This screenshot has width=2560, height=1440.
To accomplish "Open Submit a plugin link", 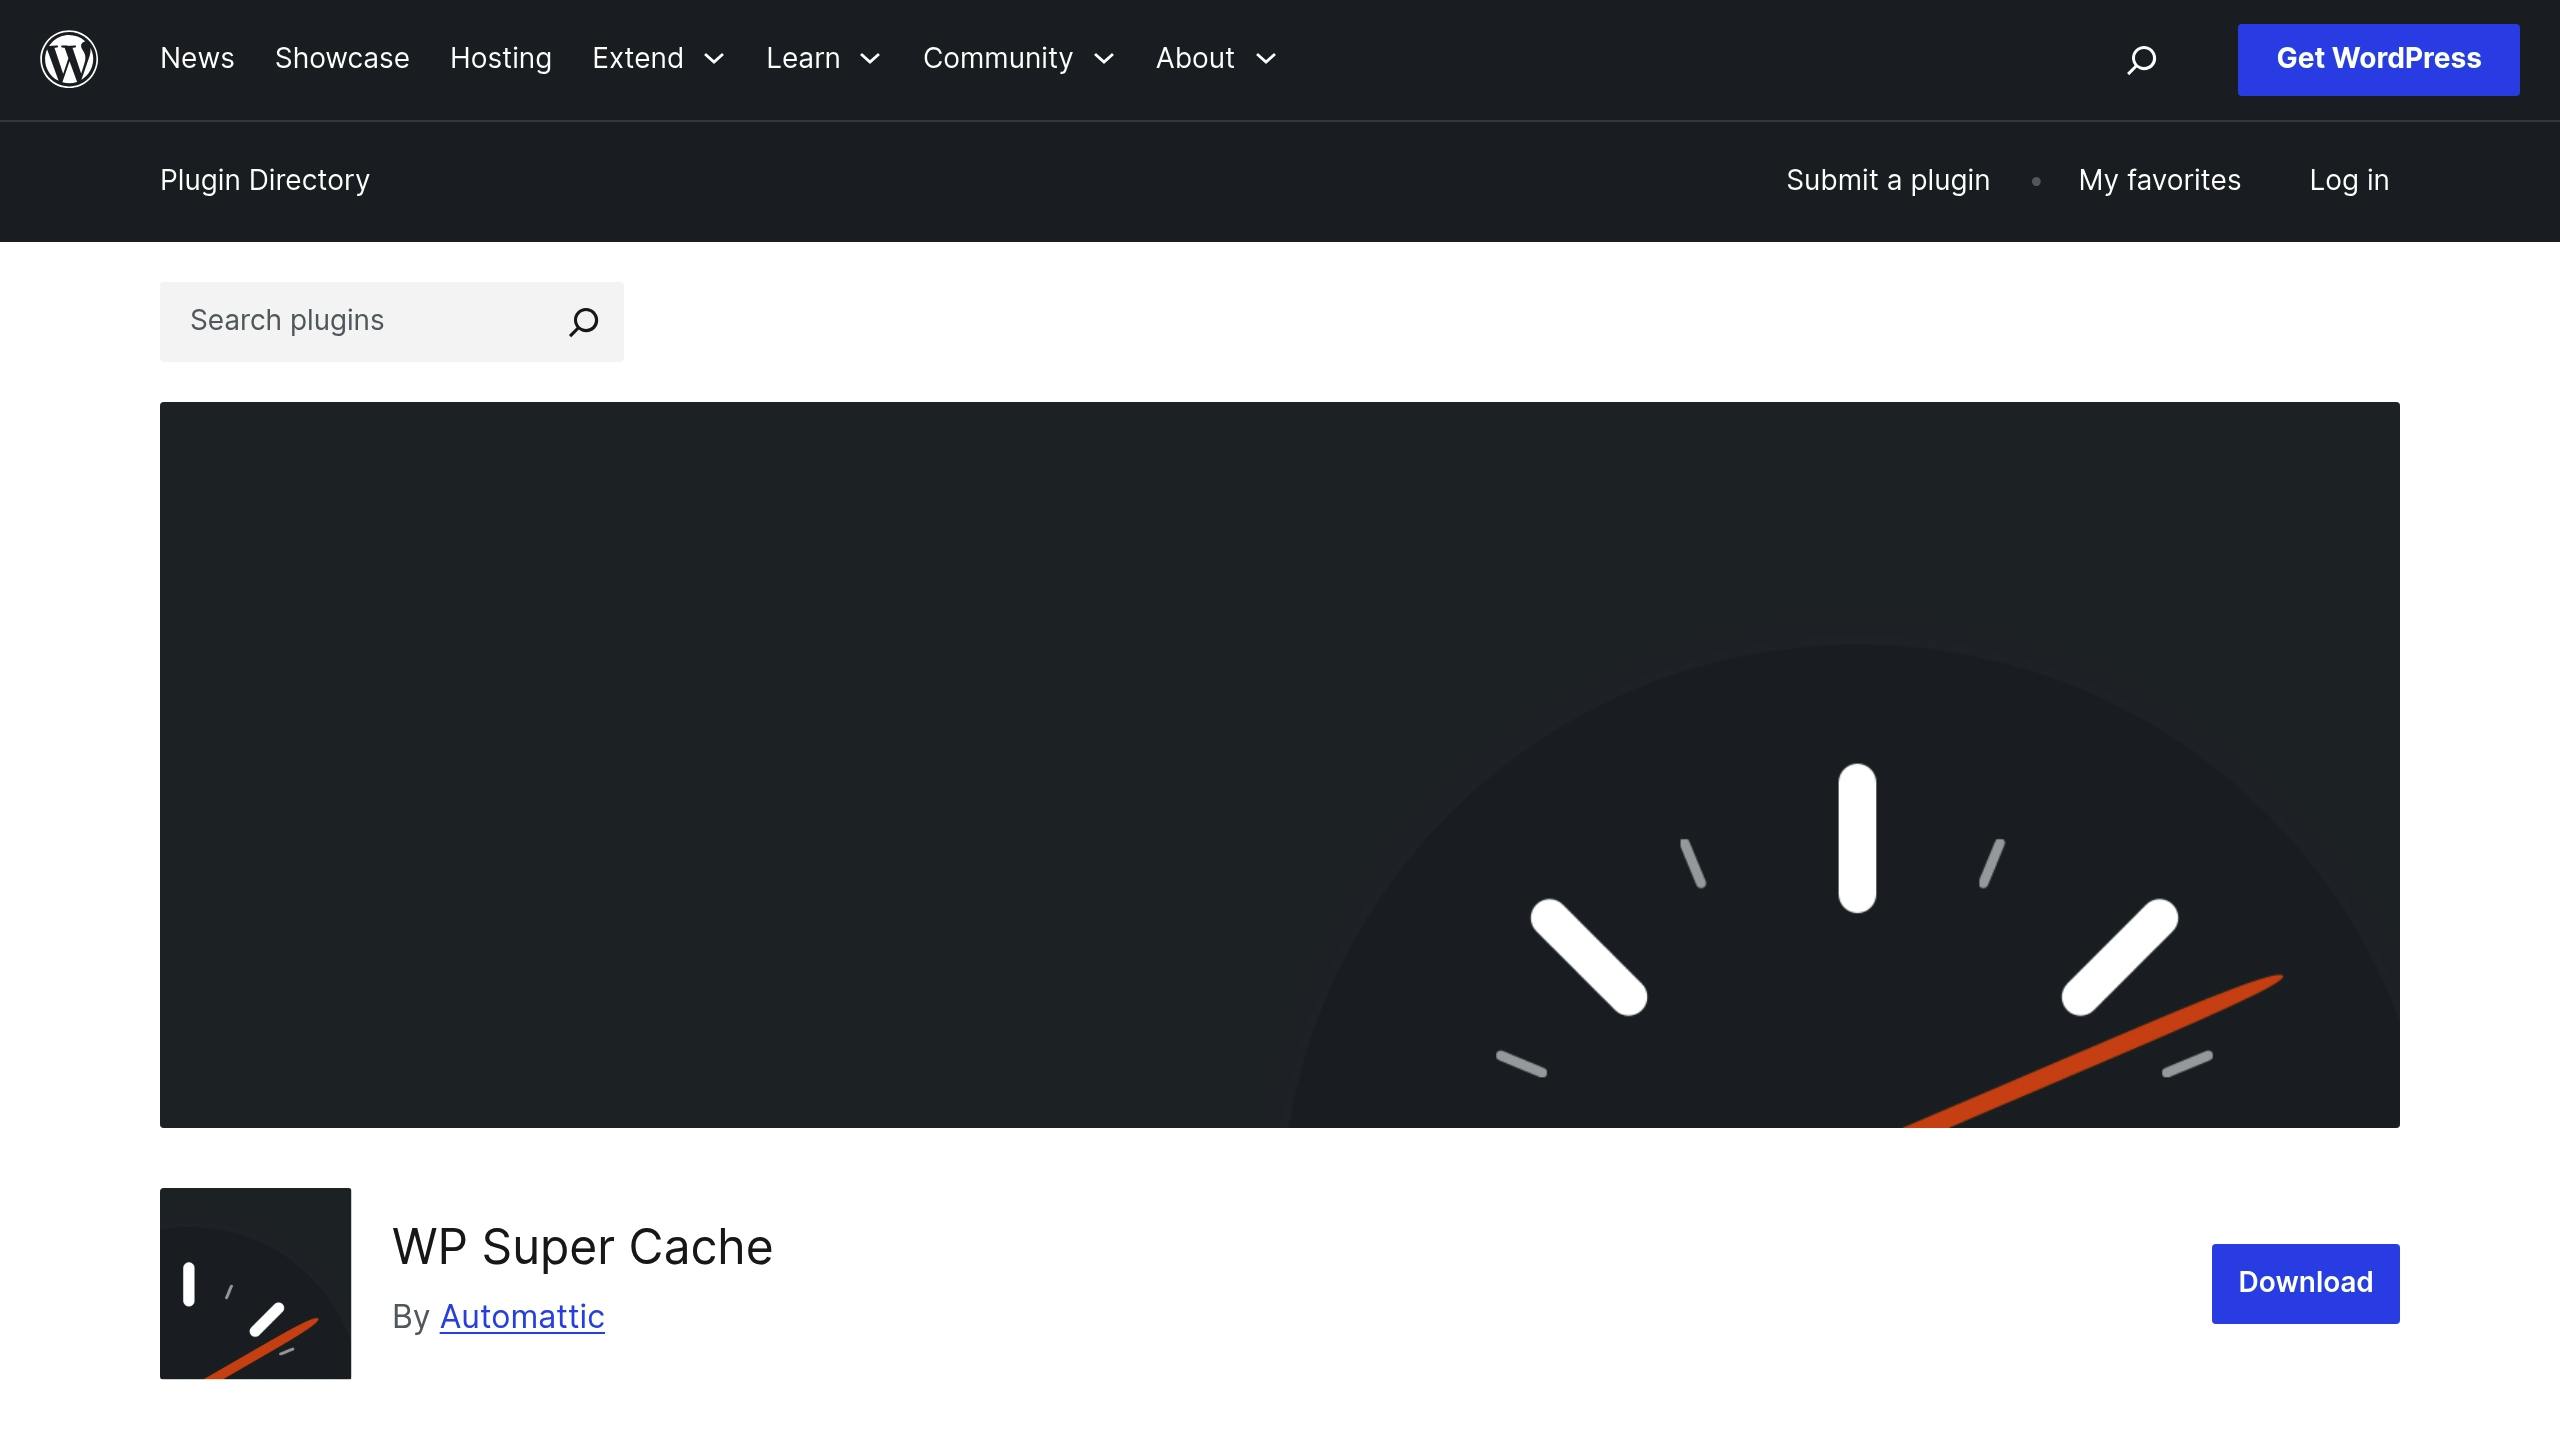I will click(1888, 181).
